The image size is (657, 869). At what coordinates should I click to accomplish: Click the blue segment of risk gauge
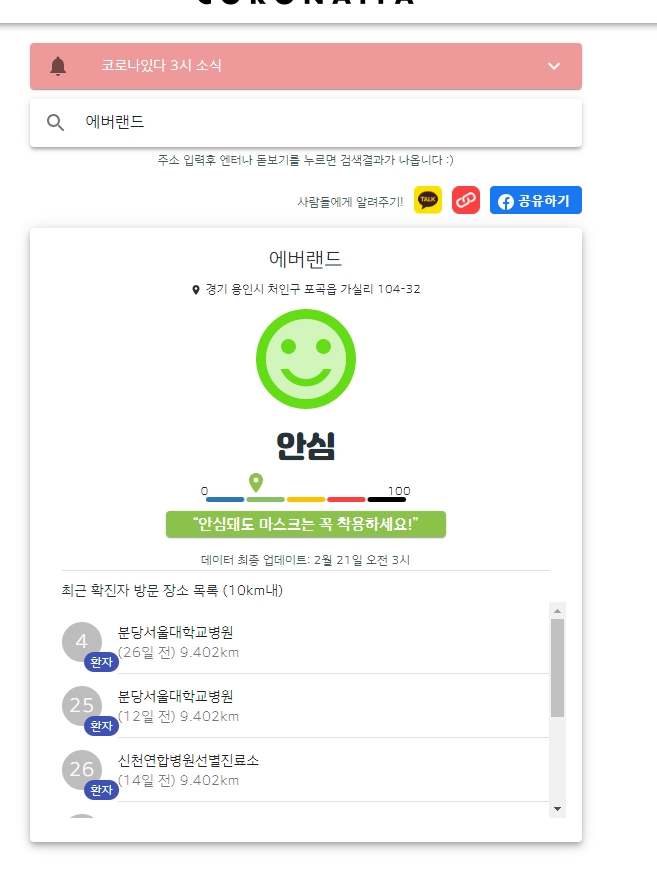pos(225,499)
